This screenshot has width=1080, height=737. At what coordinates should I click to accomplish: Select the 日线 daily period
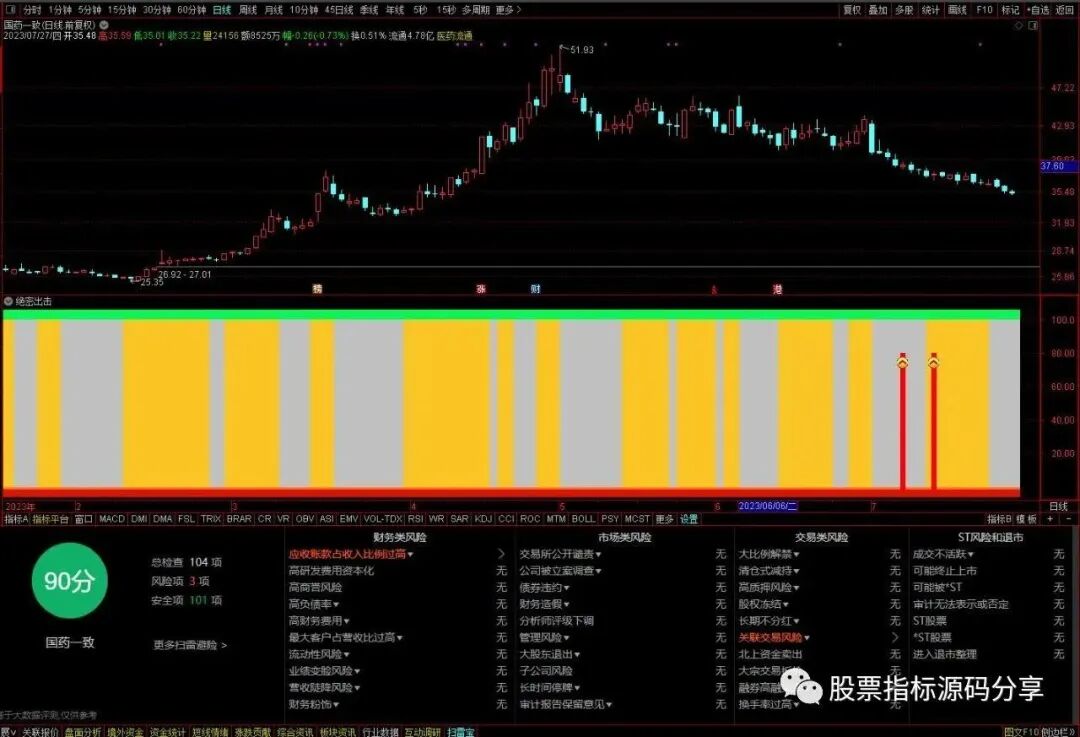(222, 10)
